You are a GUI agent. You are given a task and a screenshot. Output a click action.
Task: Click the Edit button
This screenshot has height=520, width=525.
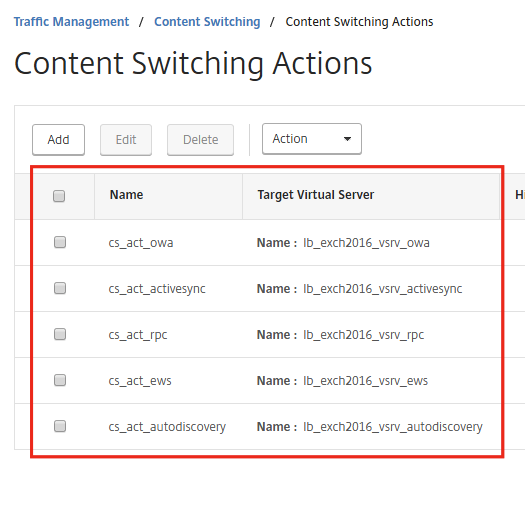[x=126, y=140]
